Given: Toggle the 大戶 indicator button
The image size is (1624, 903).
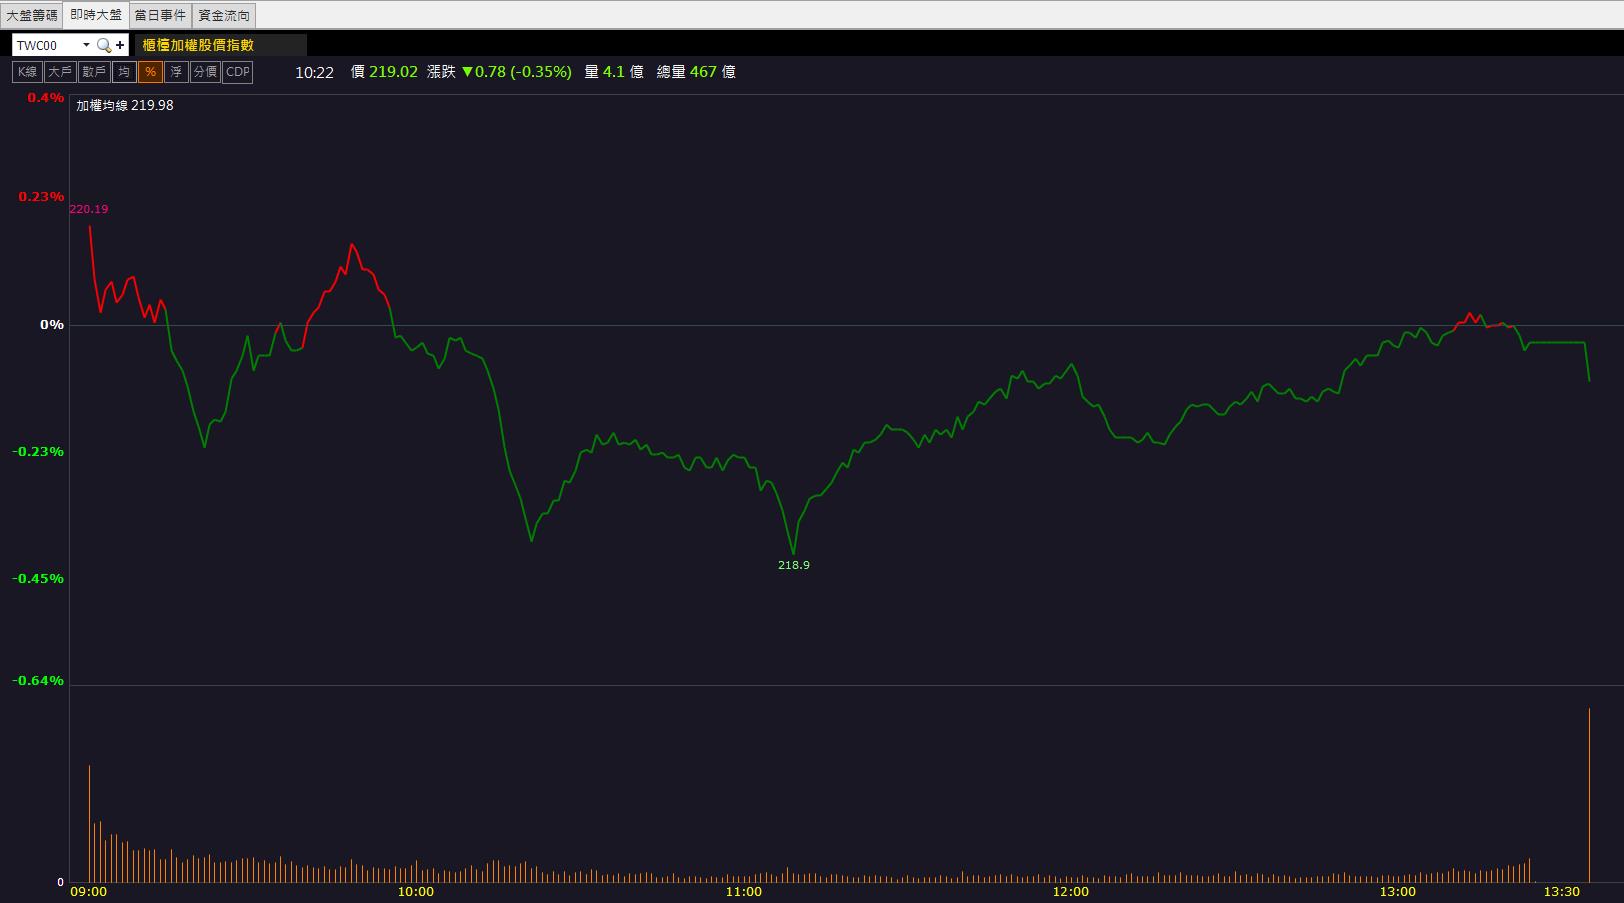Looking at the screenshot, I should click(60, 72).
